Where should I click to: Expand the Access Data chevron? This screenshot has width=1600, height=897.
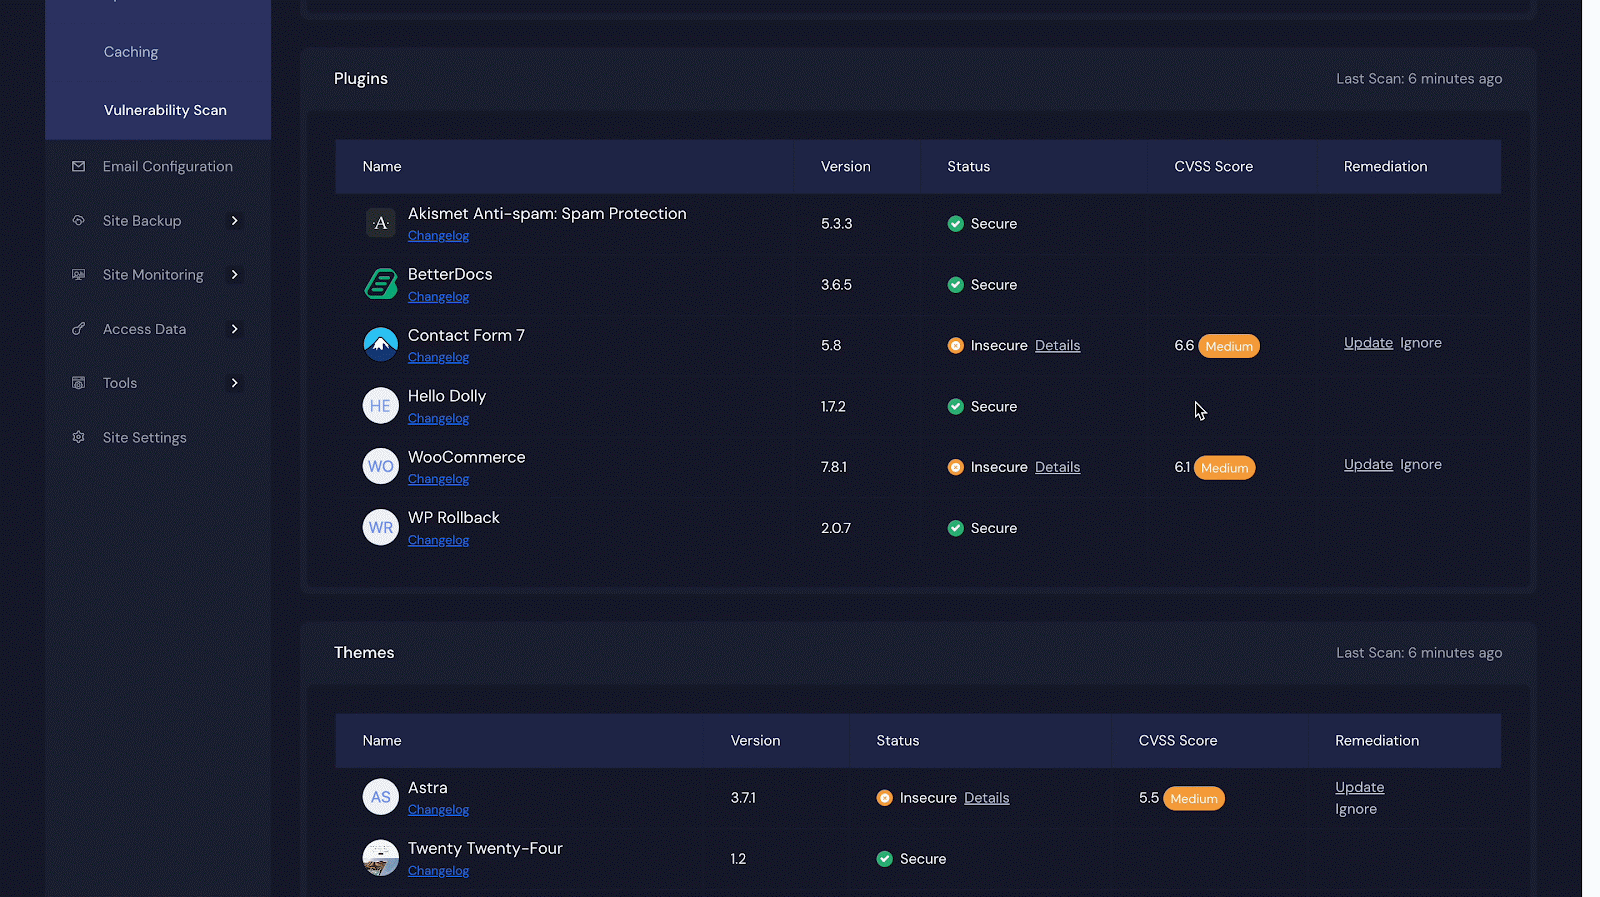[235, 329]
